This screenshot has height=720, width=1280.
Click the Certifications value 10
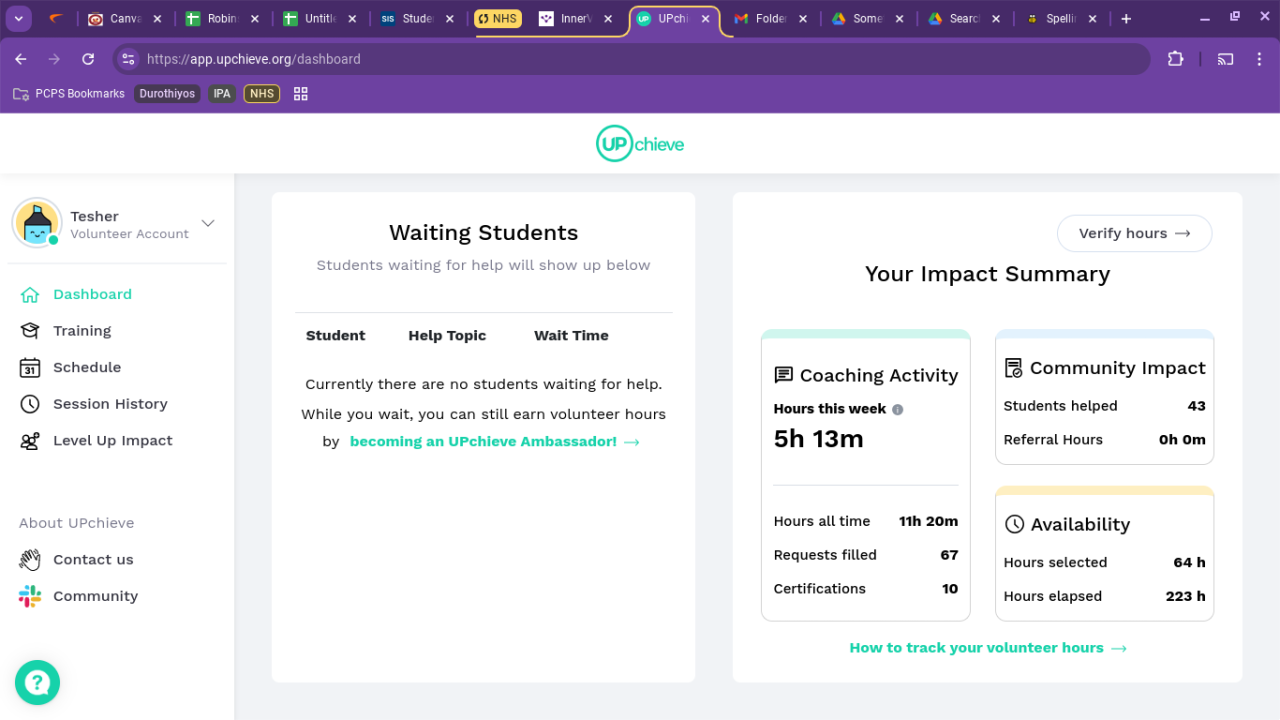pyautogui.click(x=950, y=589)
